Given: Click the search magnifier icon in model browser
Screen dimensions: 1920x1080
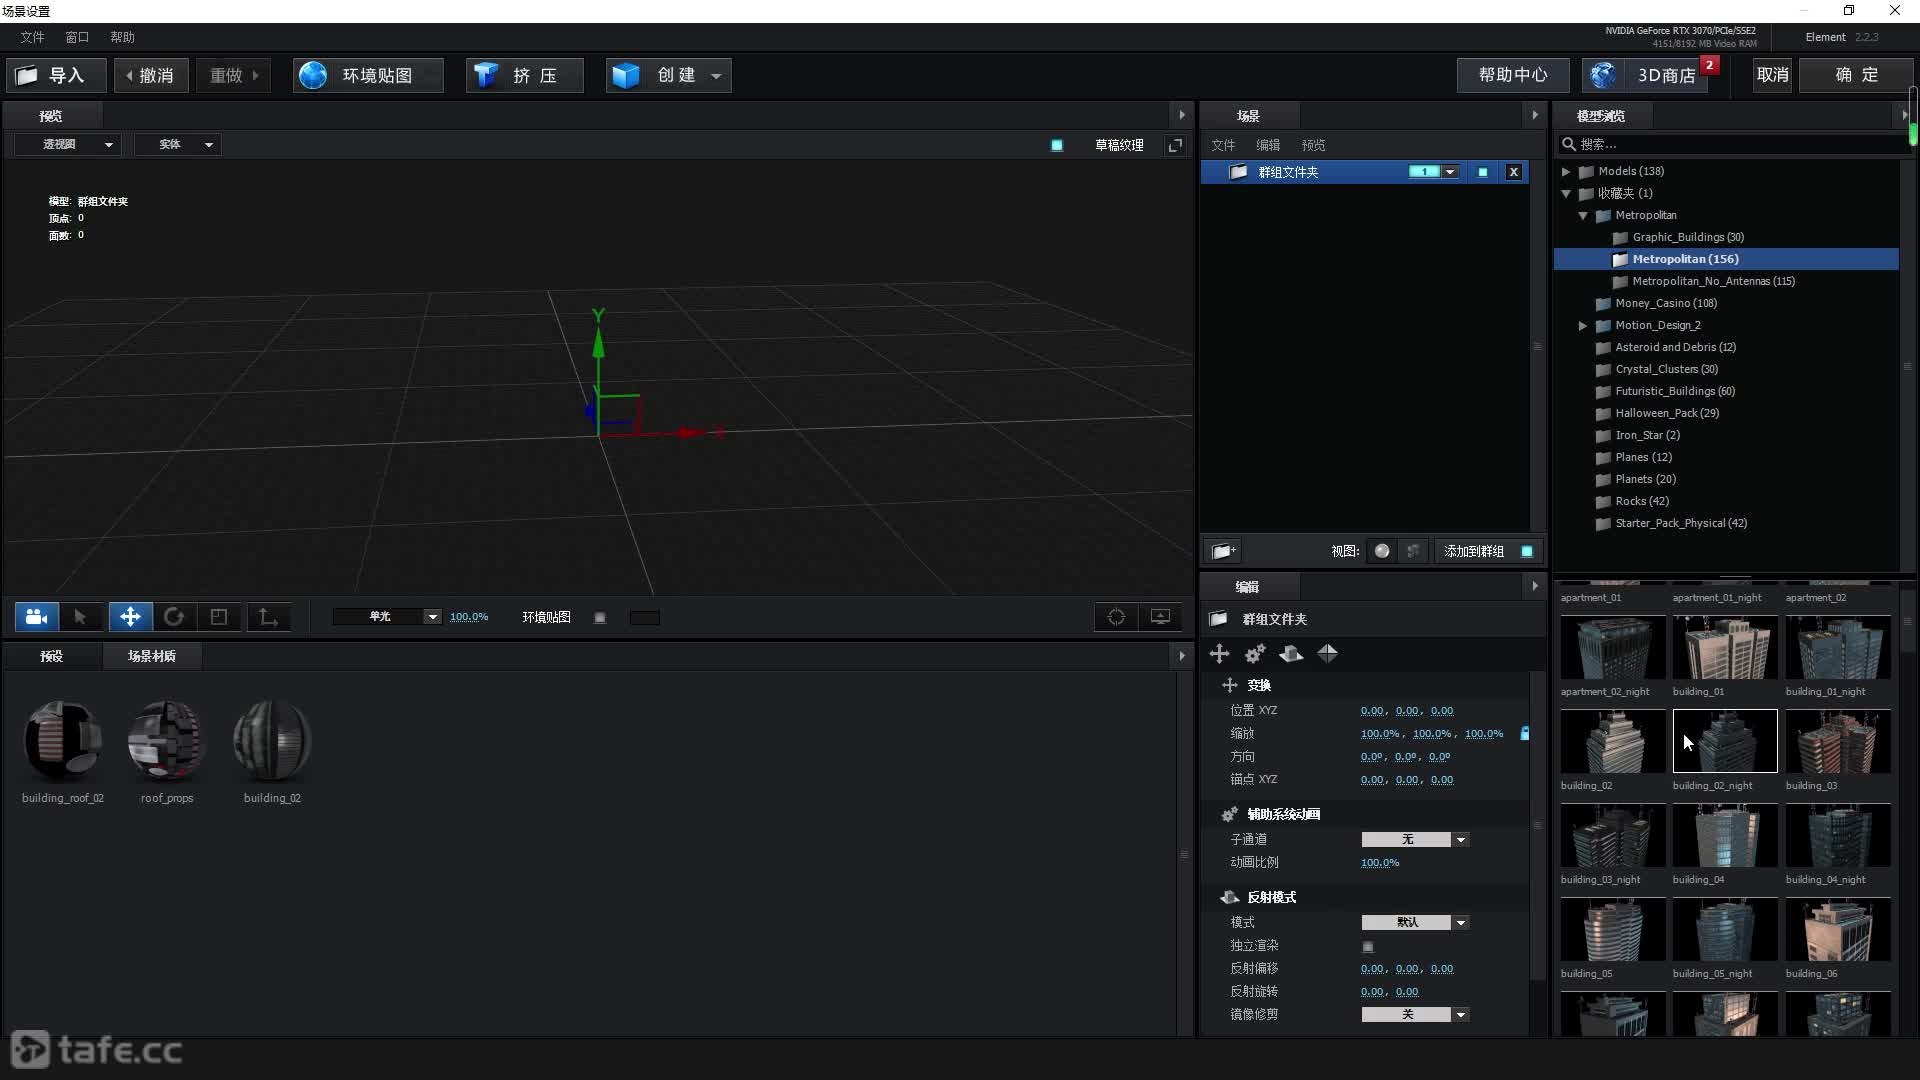Looking at the screenshot, I should (1569, 144).
